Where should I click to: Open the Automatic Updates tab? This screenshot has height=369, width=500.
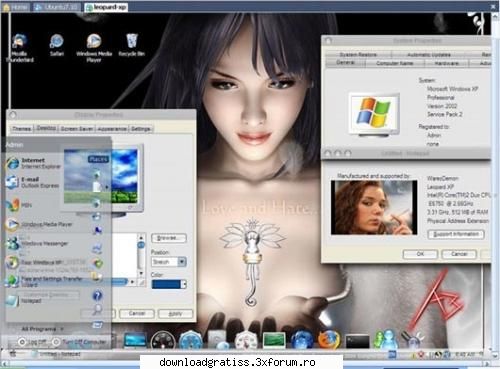coord(429,54)
